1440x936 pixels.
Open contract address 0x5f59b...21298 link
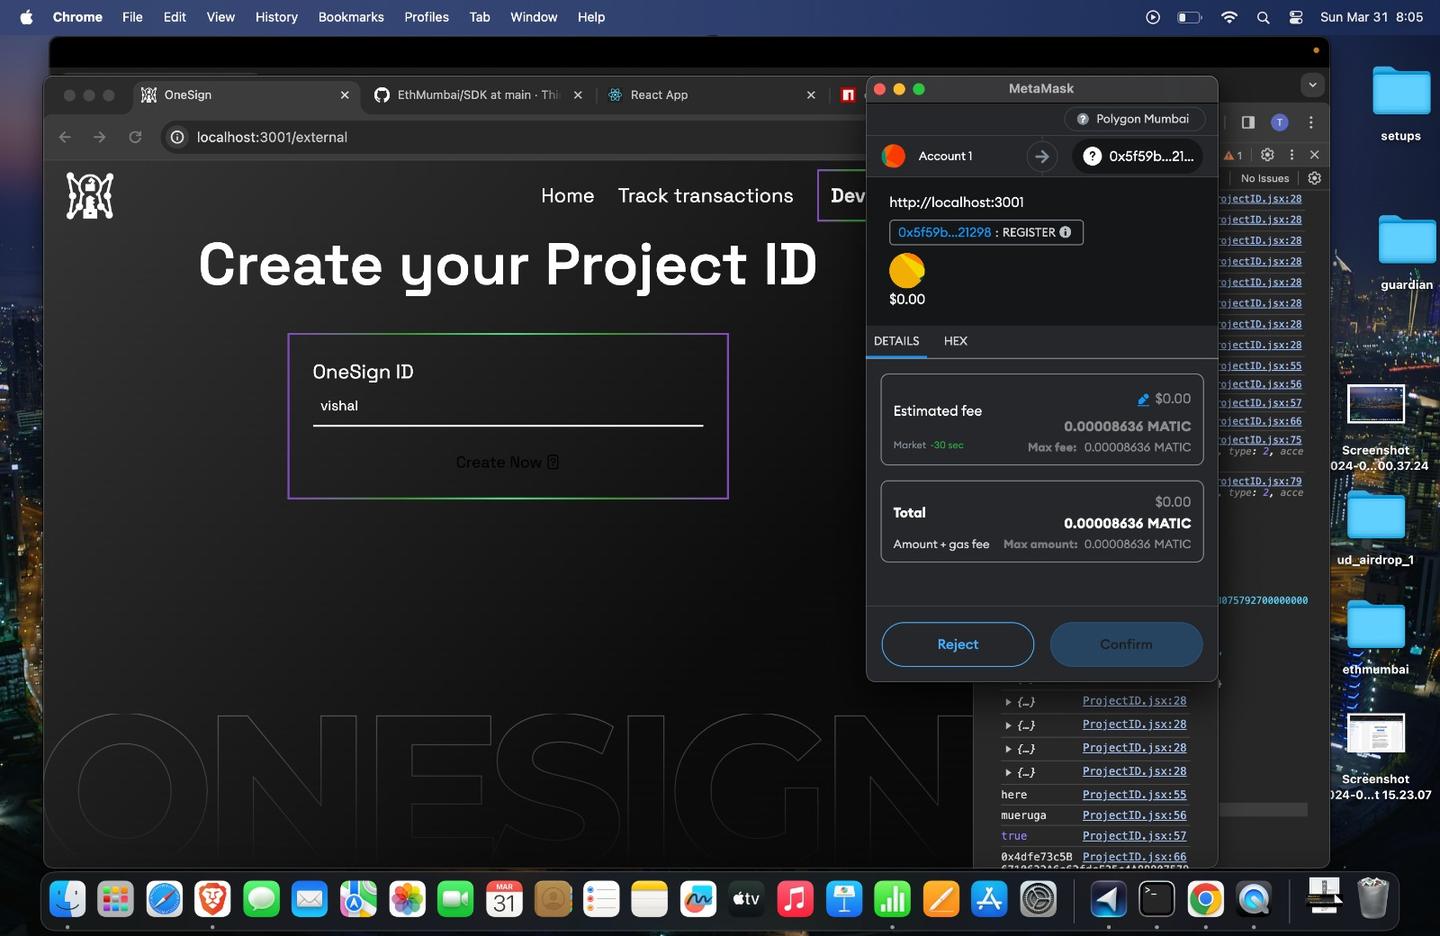coord(944,232)
